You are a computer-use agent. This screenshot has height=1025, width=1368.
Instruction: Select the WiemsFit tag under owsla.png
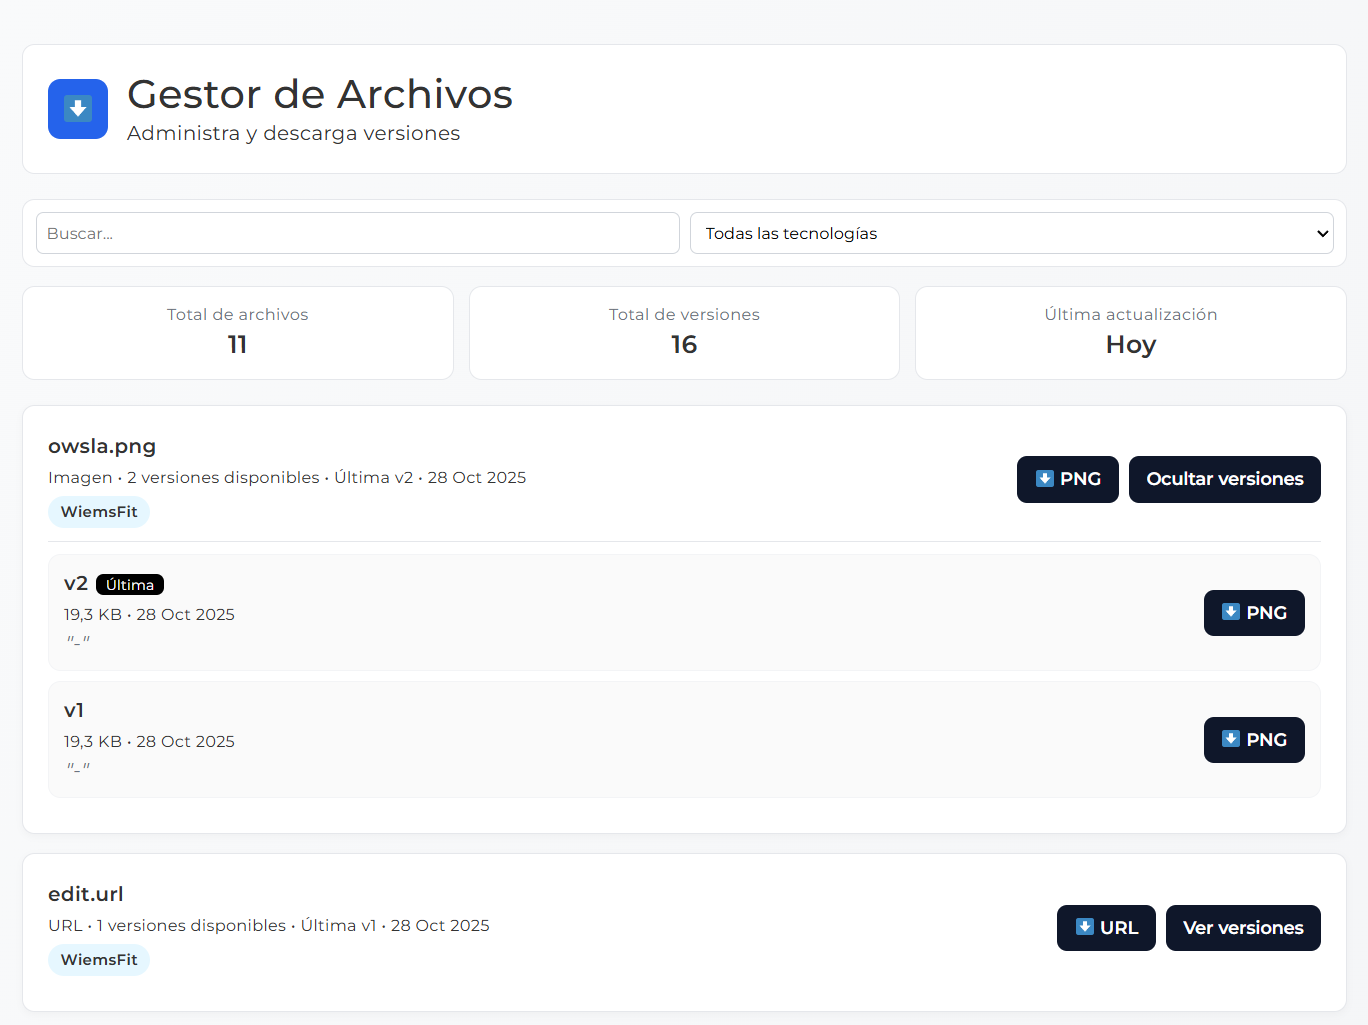99,512
